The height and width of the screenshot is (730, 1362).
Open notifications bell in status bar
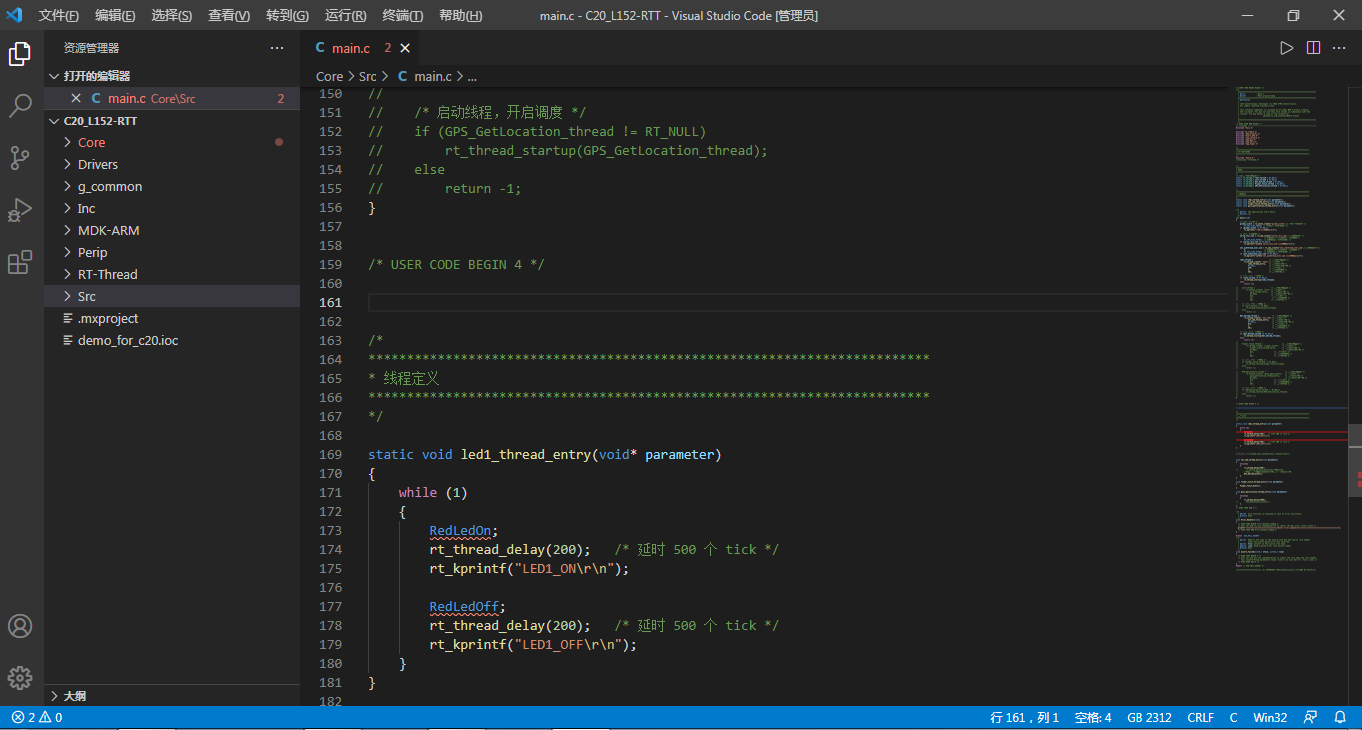click(x=1341, y=718)
